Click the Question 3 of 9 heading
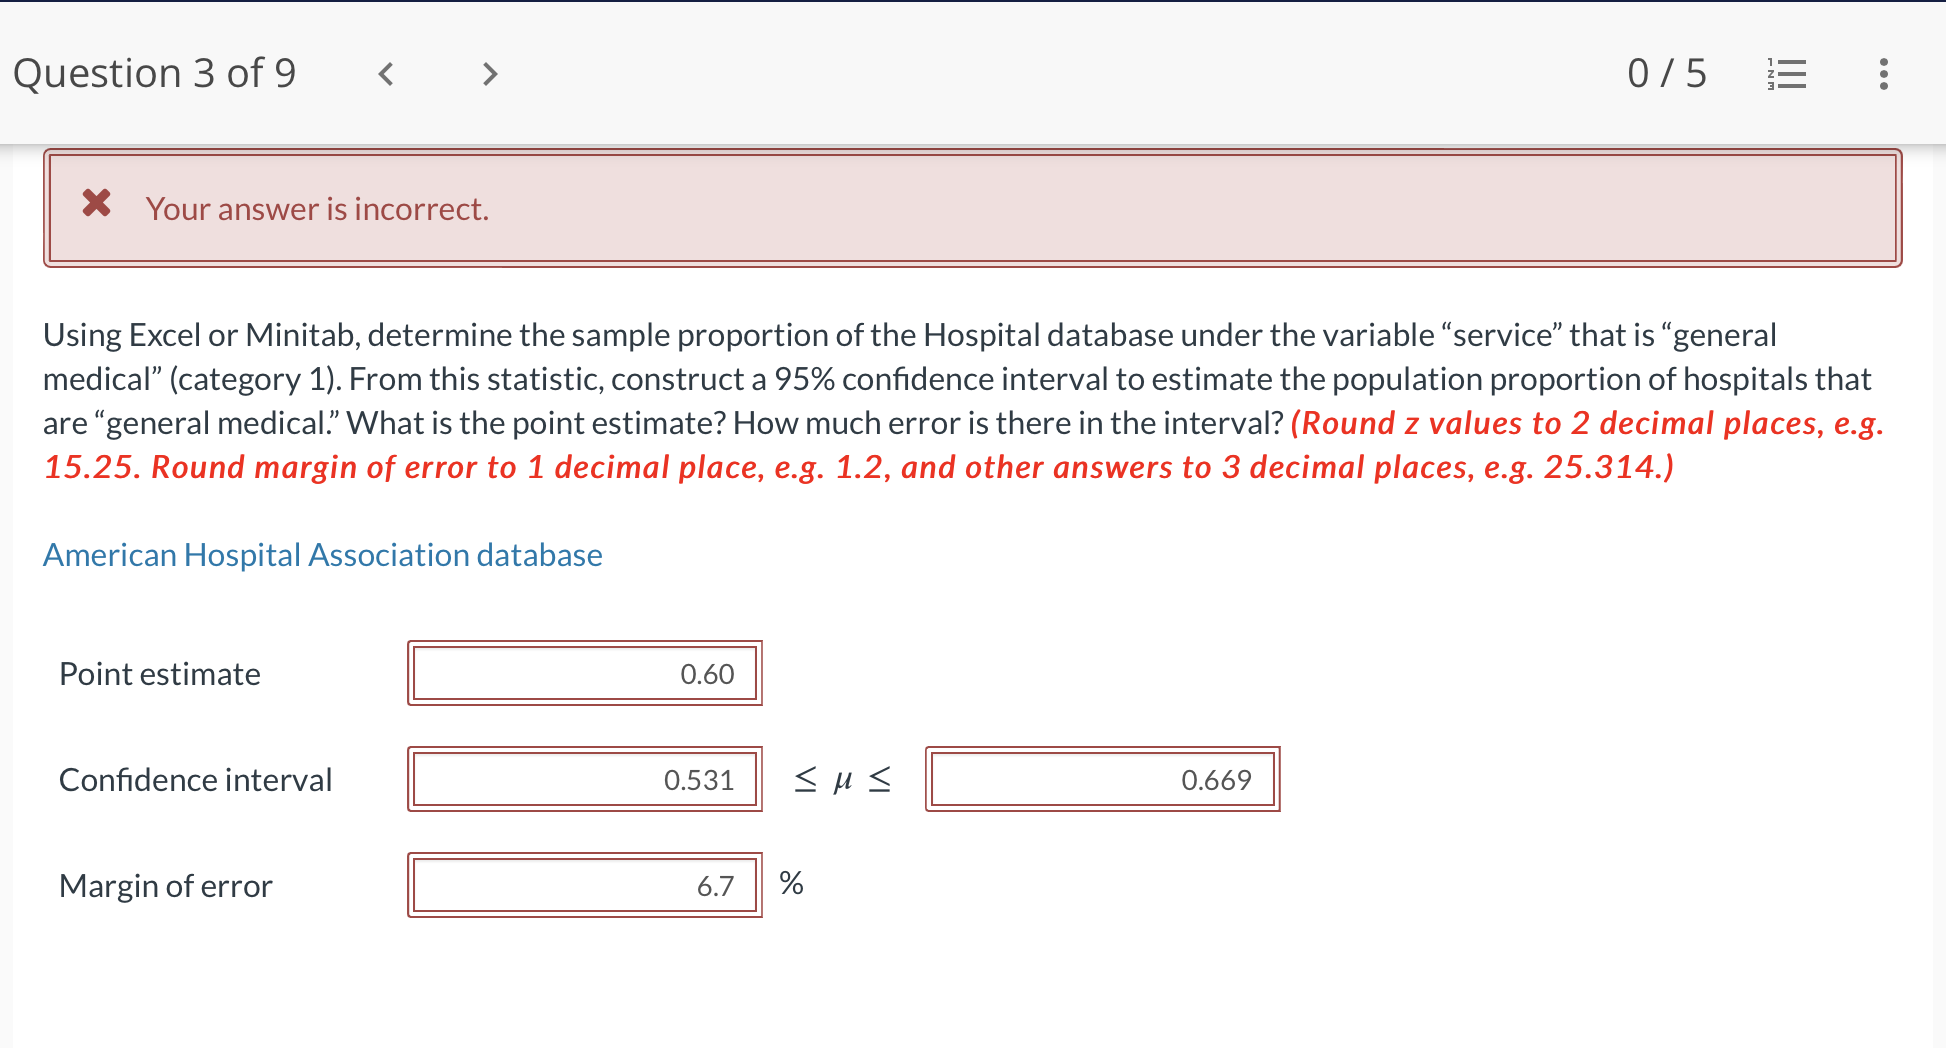 [154, 72]
